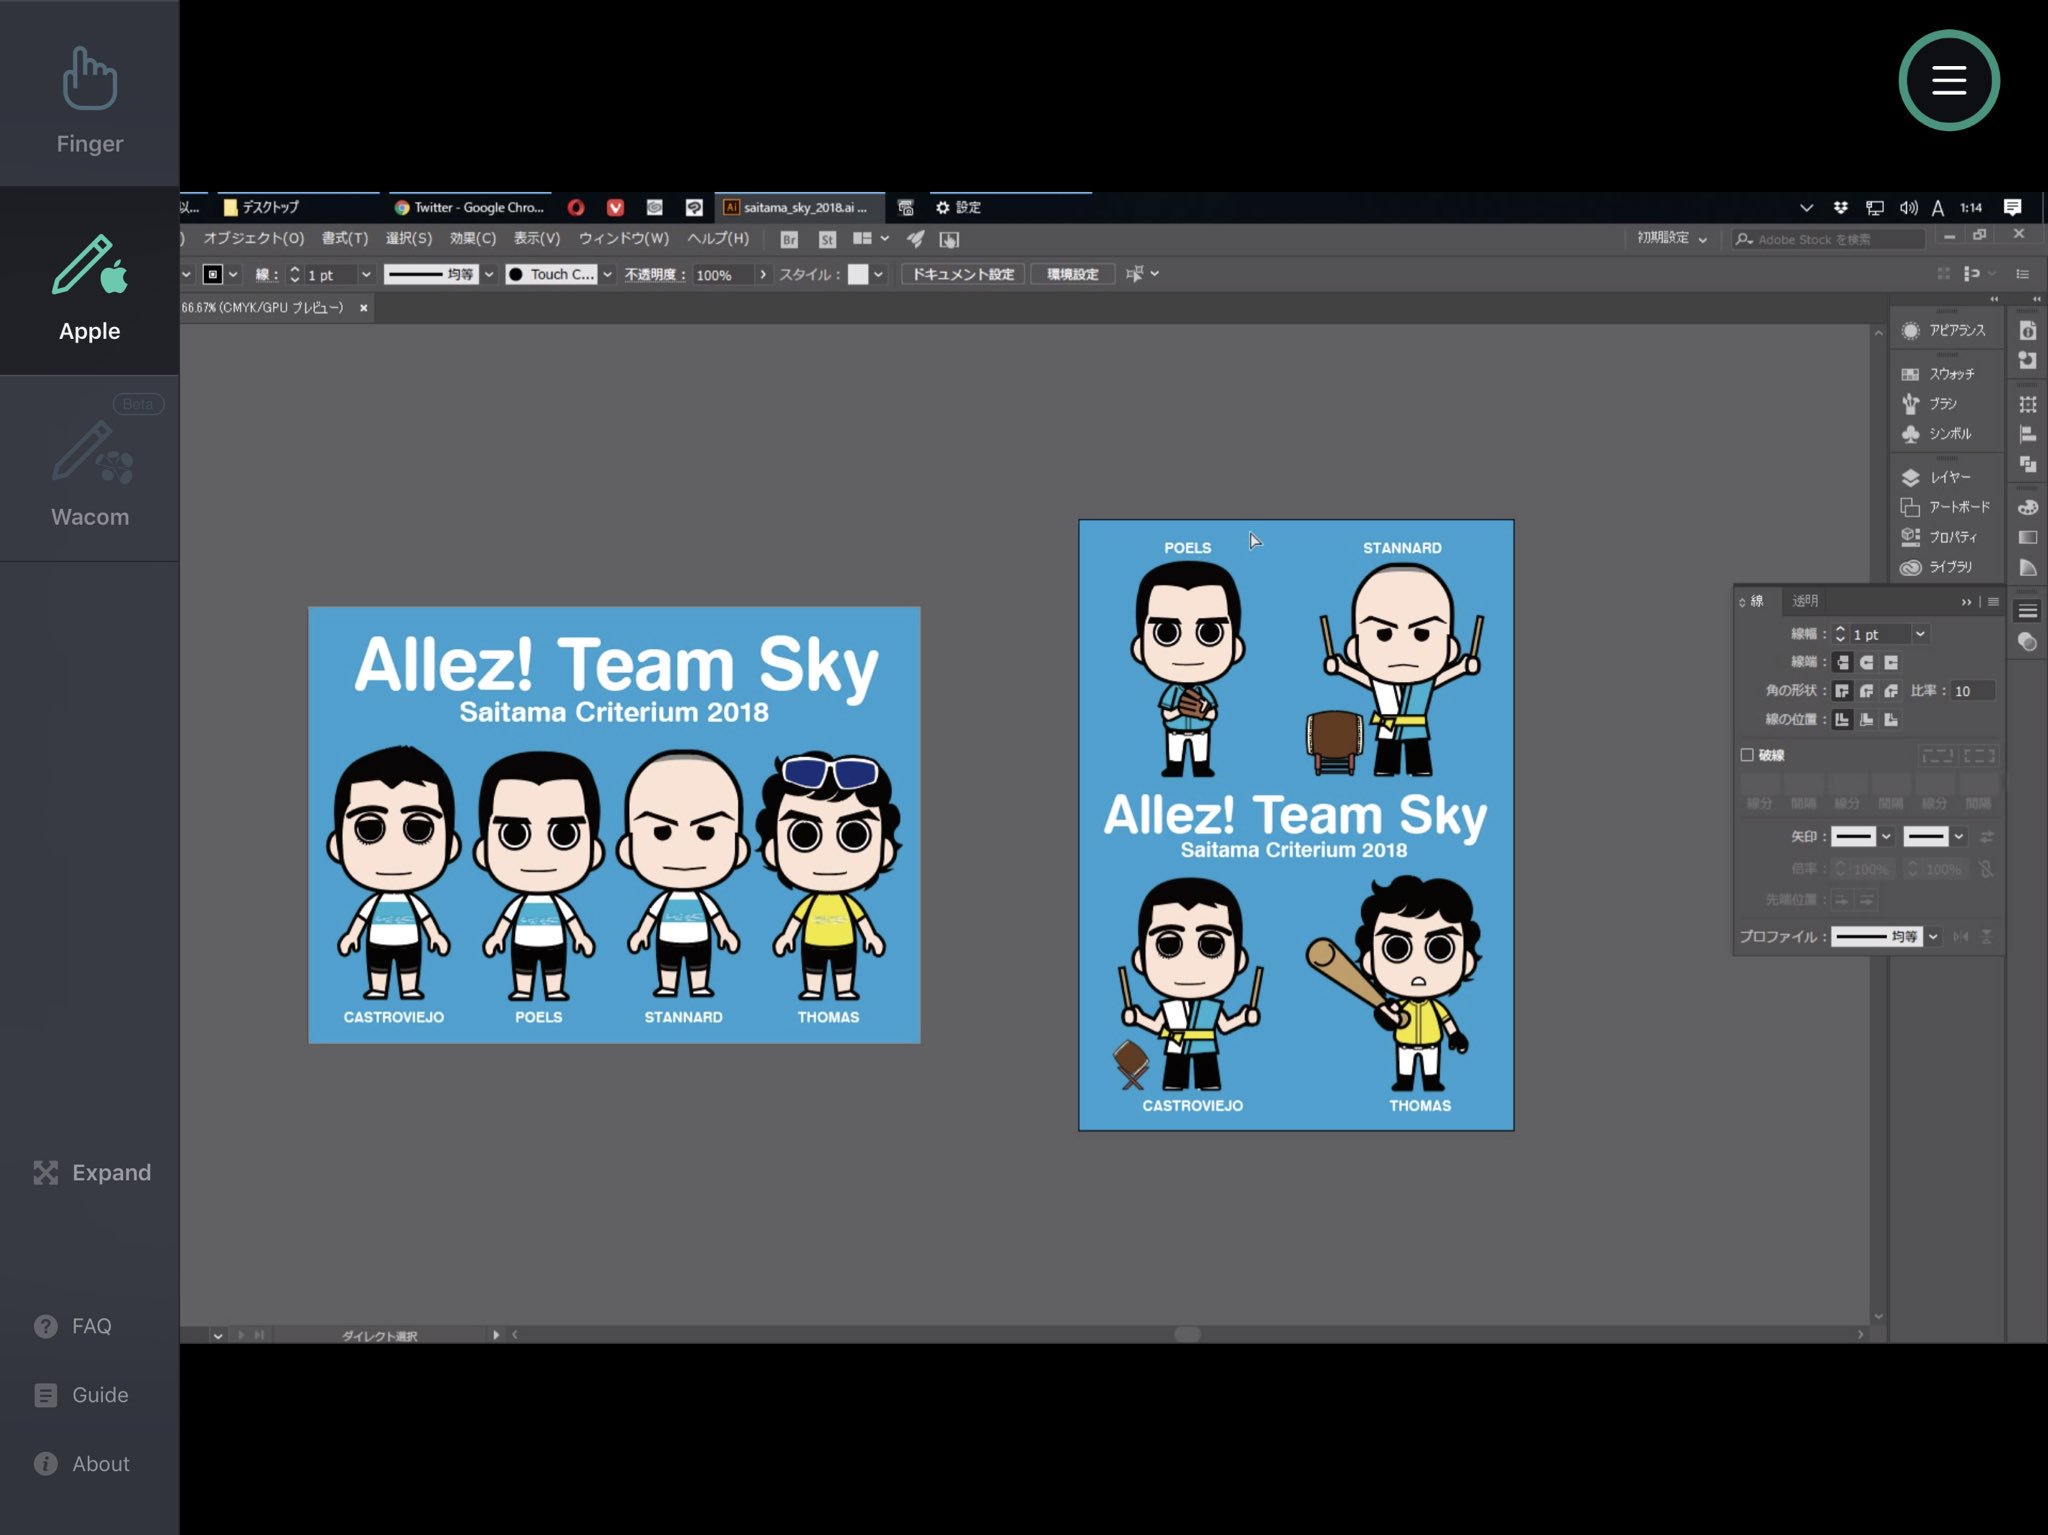Select round join corner shape

pyautogui.click(x=1866, y=691)
